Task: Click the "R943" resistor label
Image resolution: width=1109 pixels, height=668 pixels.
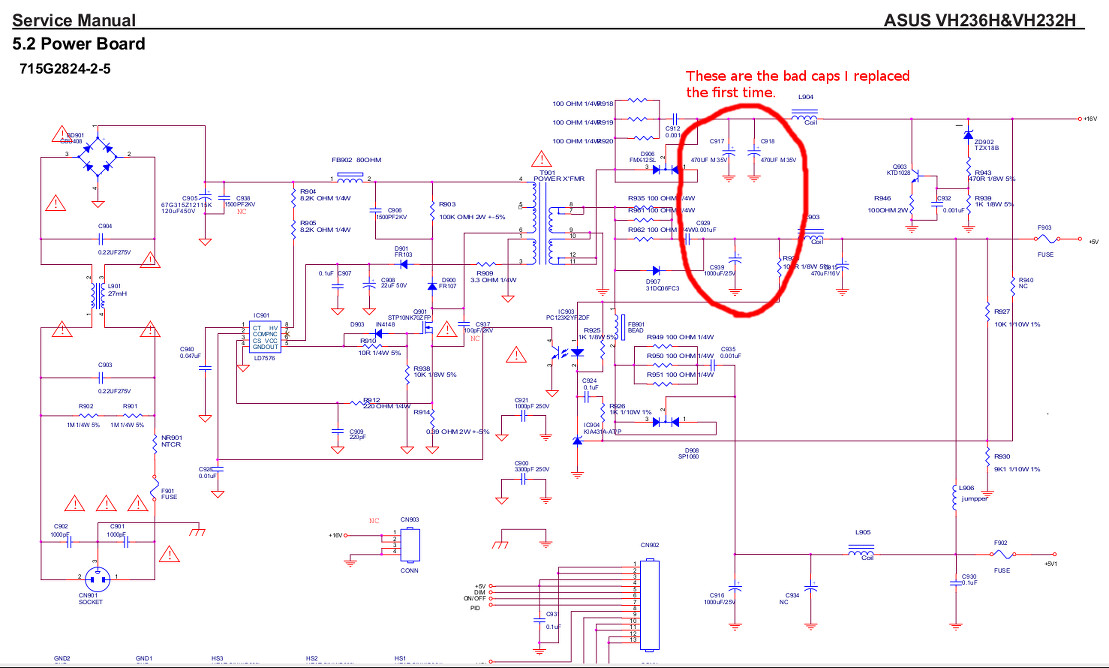Action: tap(983, 173)
